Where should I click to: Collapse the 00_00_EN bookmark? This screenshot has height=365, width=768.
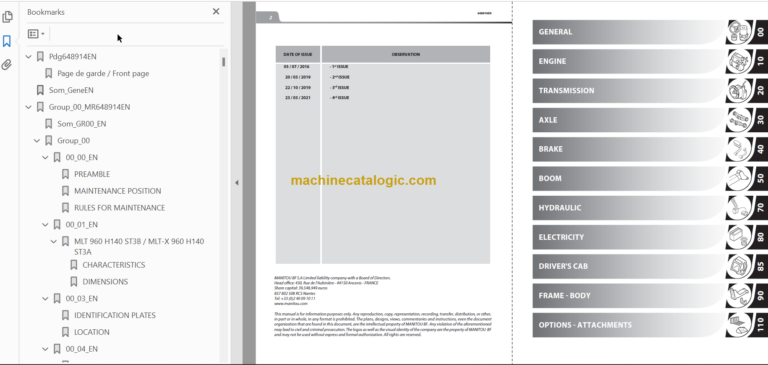point(45,157)
